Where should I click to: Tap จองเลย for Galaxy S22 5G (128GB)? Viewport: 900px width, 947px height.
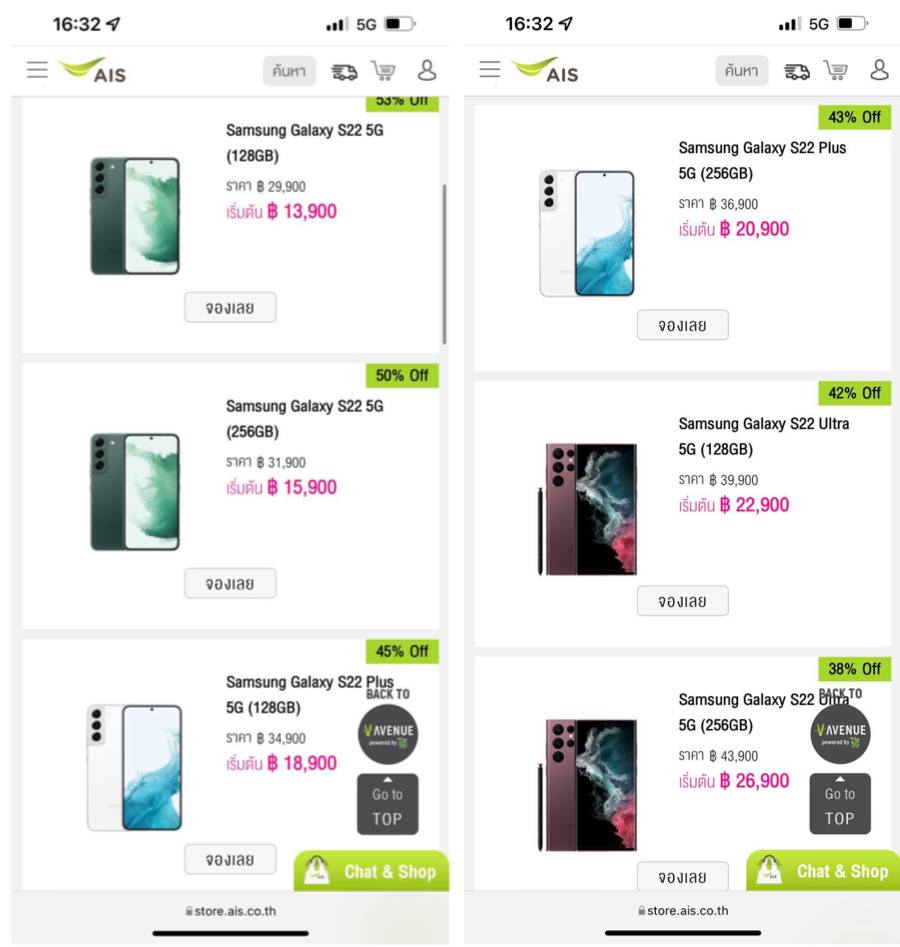[x=230, y=308]
